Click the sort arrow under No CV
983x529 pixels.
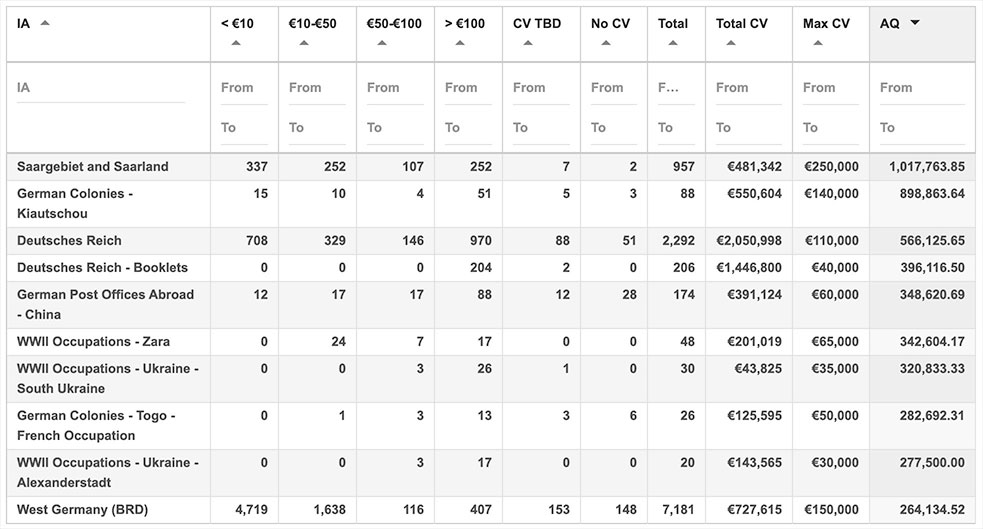click(x=606, y=43)
